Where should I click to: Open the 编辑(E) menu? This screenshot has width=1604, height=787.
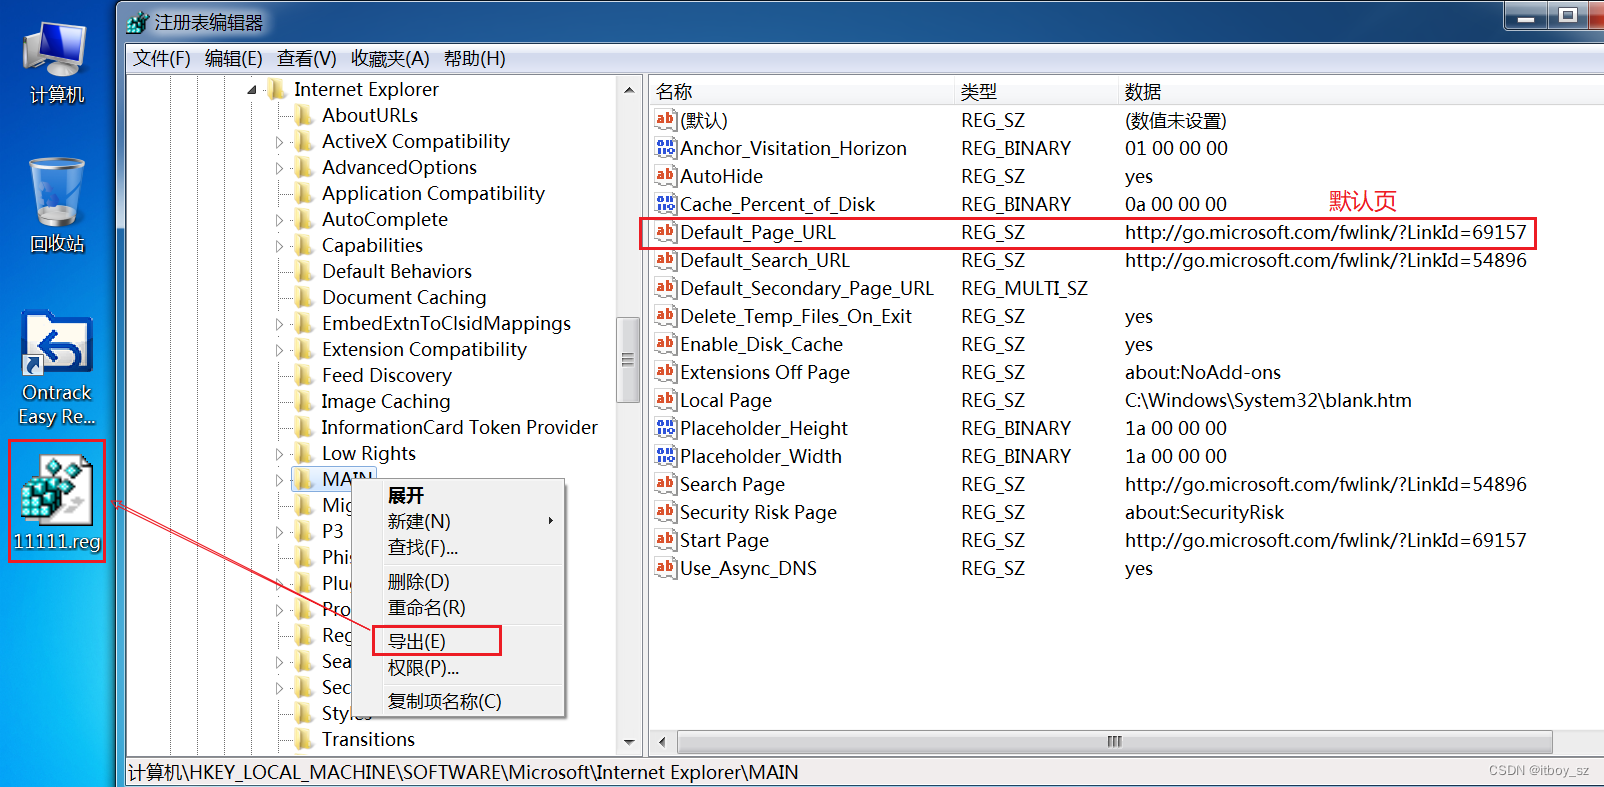click(x=233, y=58)
